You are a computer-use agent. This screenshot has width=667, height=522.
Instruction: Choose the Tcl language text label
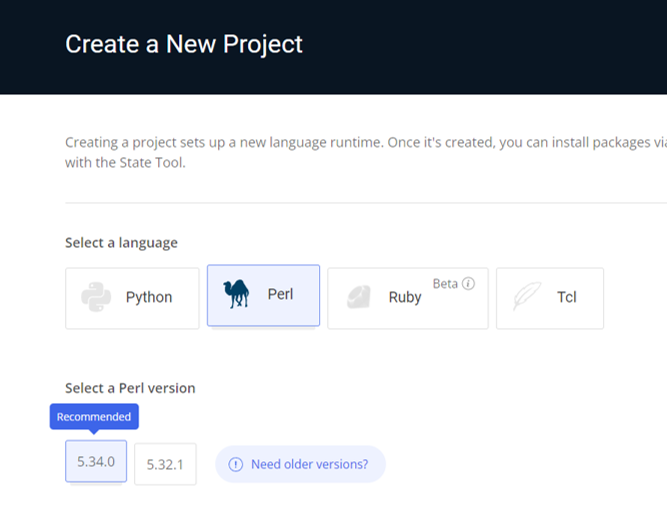[567, 297]
